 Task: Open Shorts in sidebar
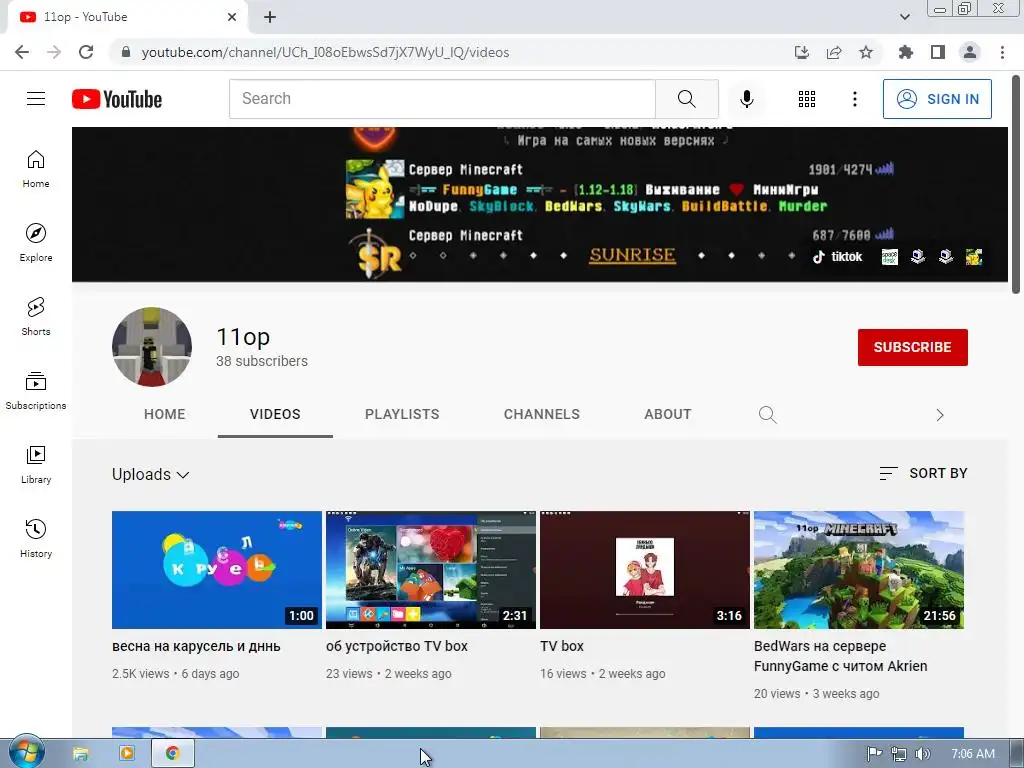[x=36, y=317]
